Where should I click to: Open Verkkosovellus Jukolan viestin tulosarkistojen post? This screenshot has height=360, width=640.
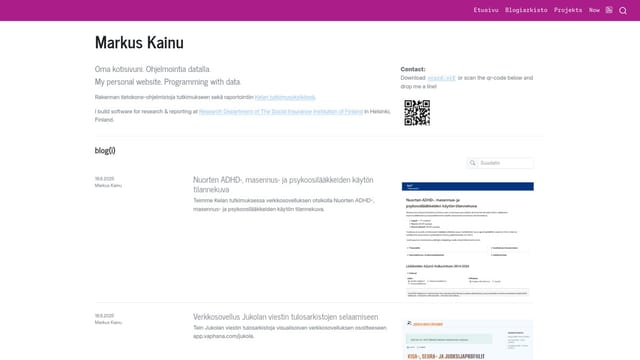click(x=285, y=317)
